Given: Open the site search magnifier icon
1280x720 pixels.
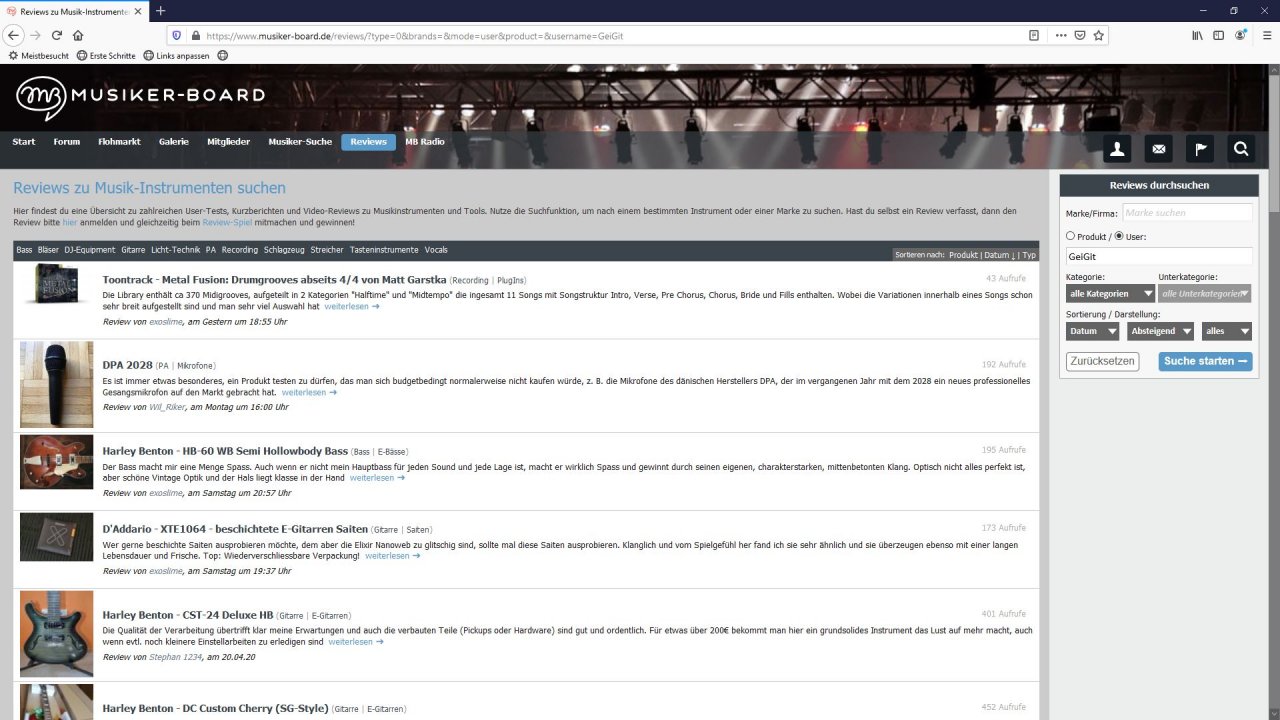Looking at the screenshot, I should [x=1241, y=149].
